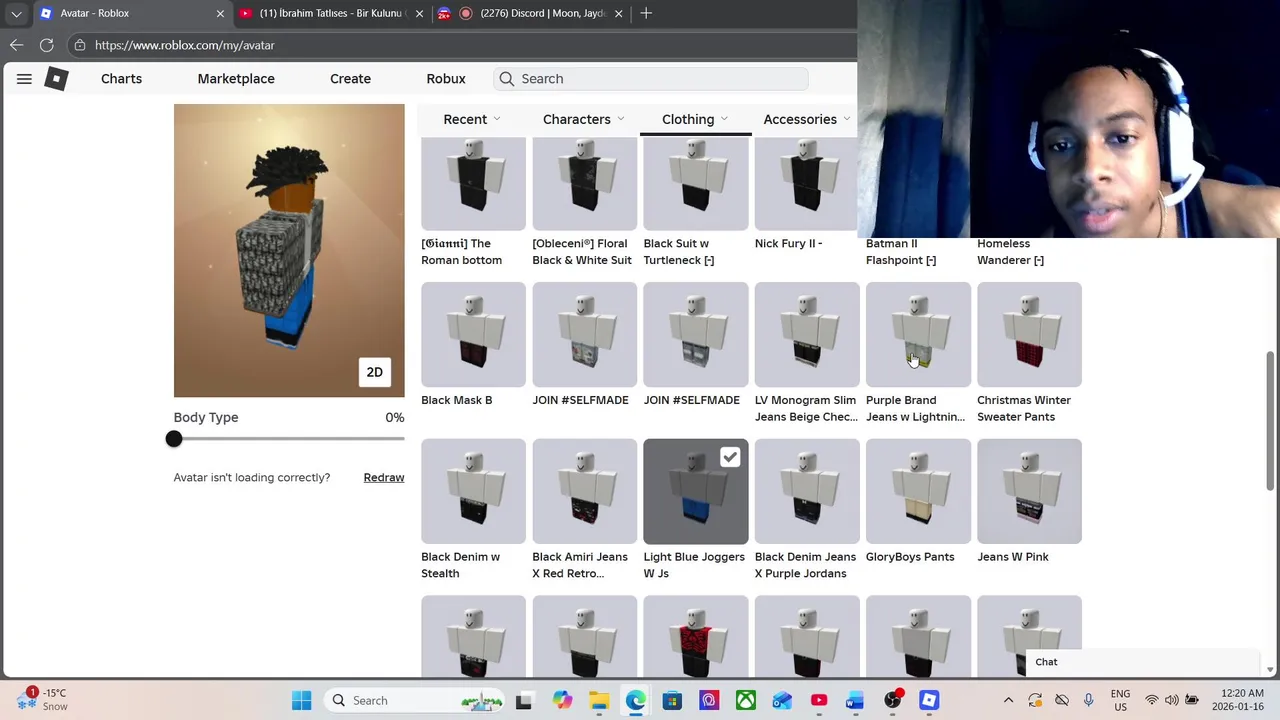The image size is (1280, 720).
Task: Open the Chat panel
Action: (x=1143, y=662)
